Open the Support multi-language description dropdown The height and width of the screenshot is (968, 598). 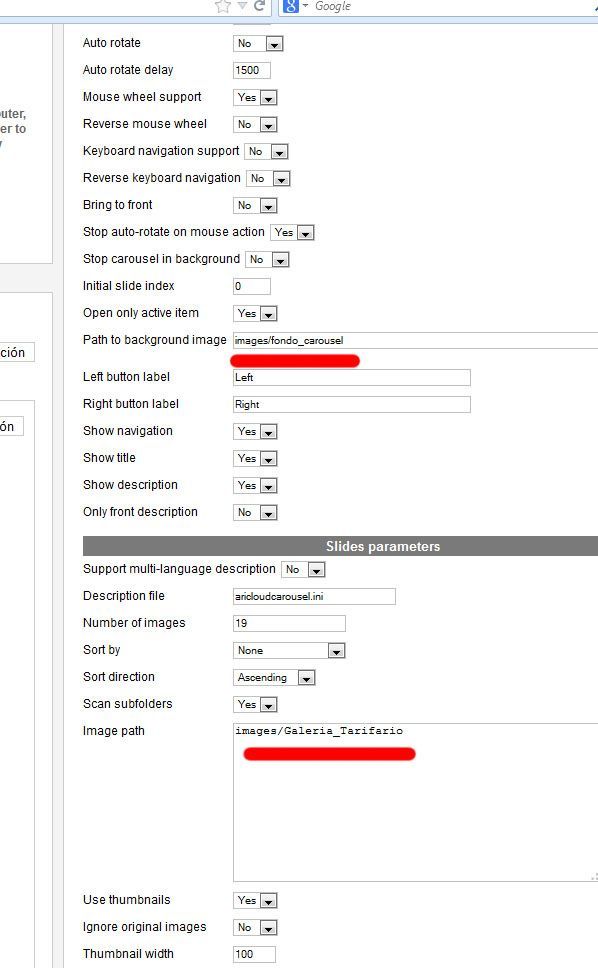[303, 570]
